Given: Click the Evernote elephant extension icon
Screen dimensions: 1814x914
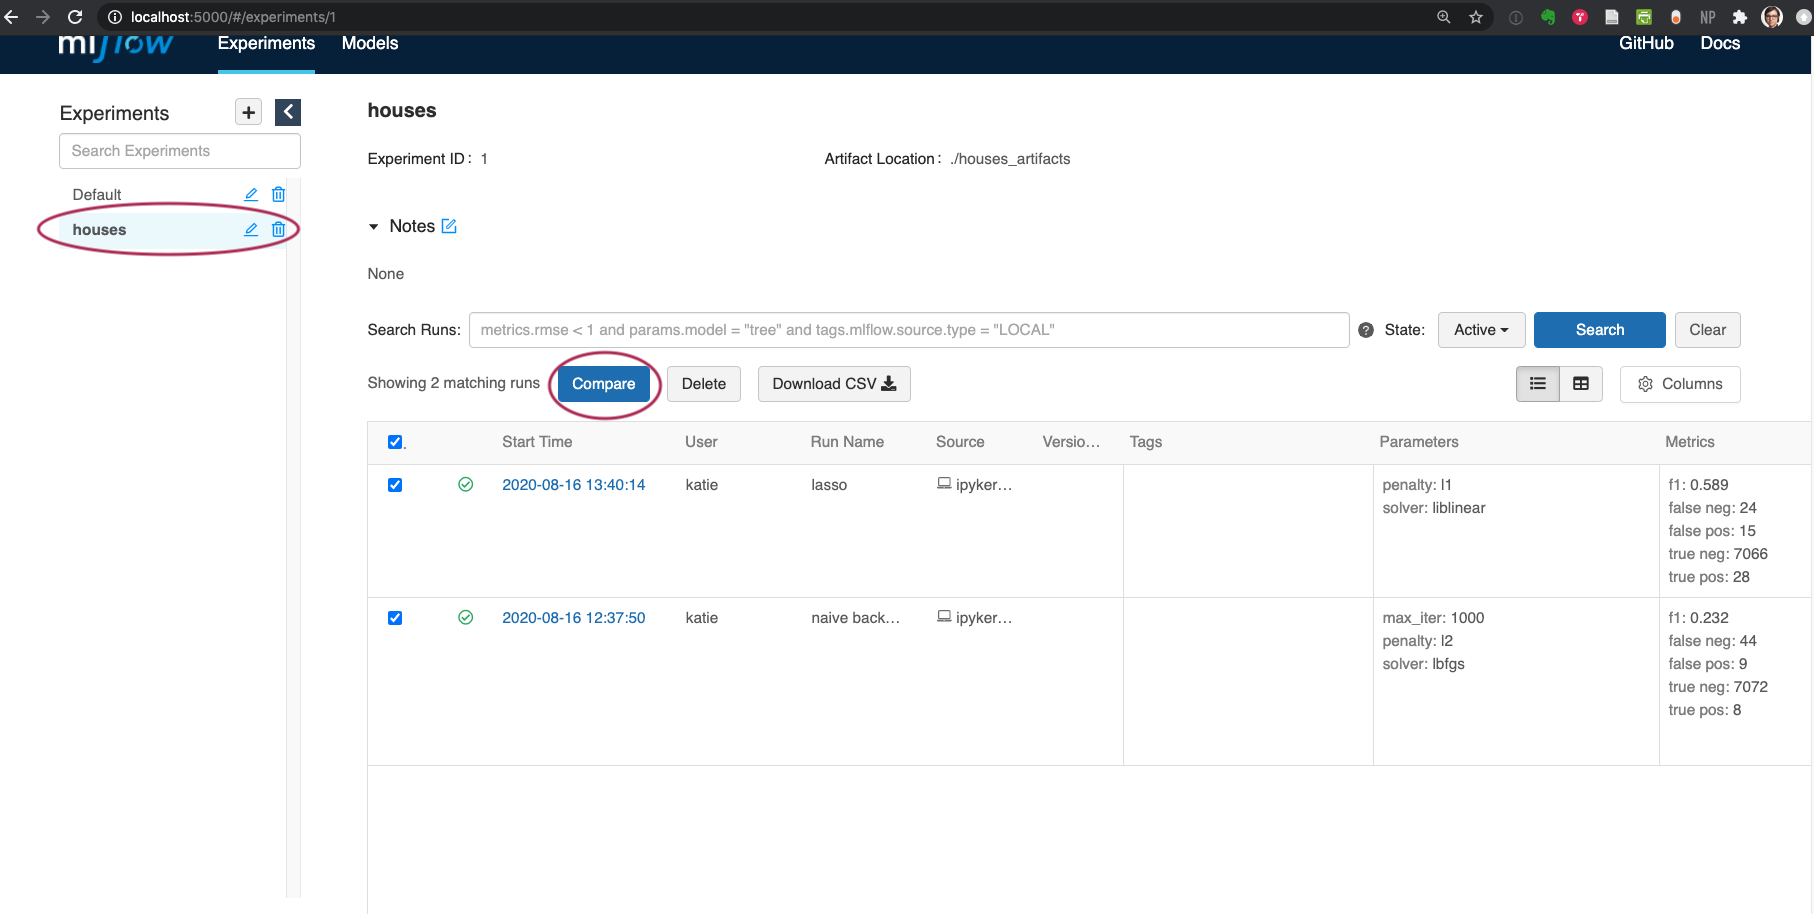Looking at the screenshot, I should [x=1548, y=17].
